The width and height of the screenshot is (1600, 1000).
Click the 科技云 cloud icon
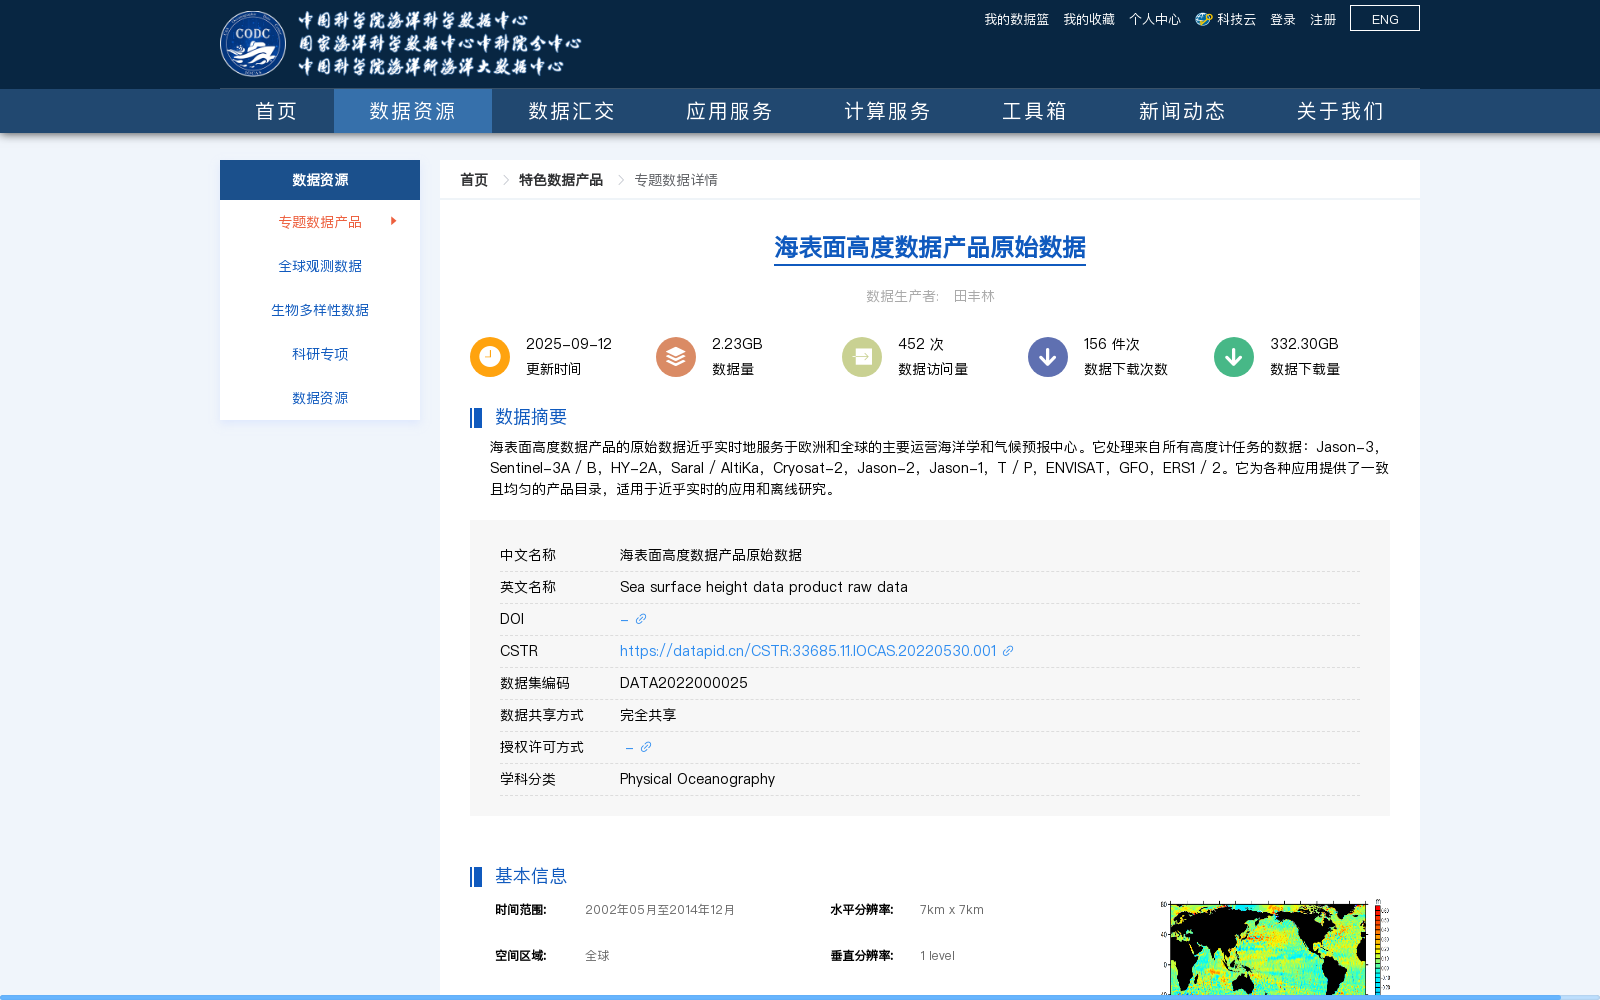[1204, 19]
